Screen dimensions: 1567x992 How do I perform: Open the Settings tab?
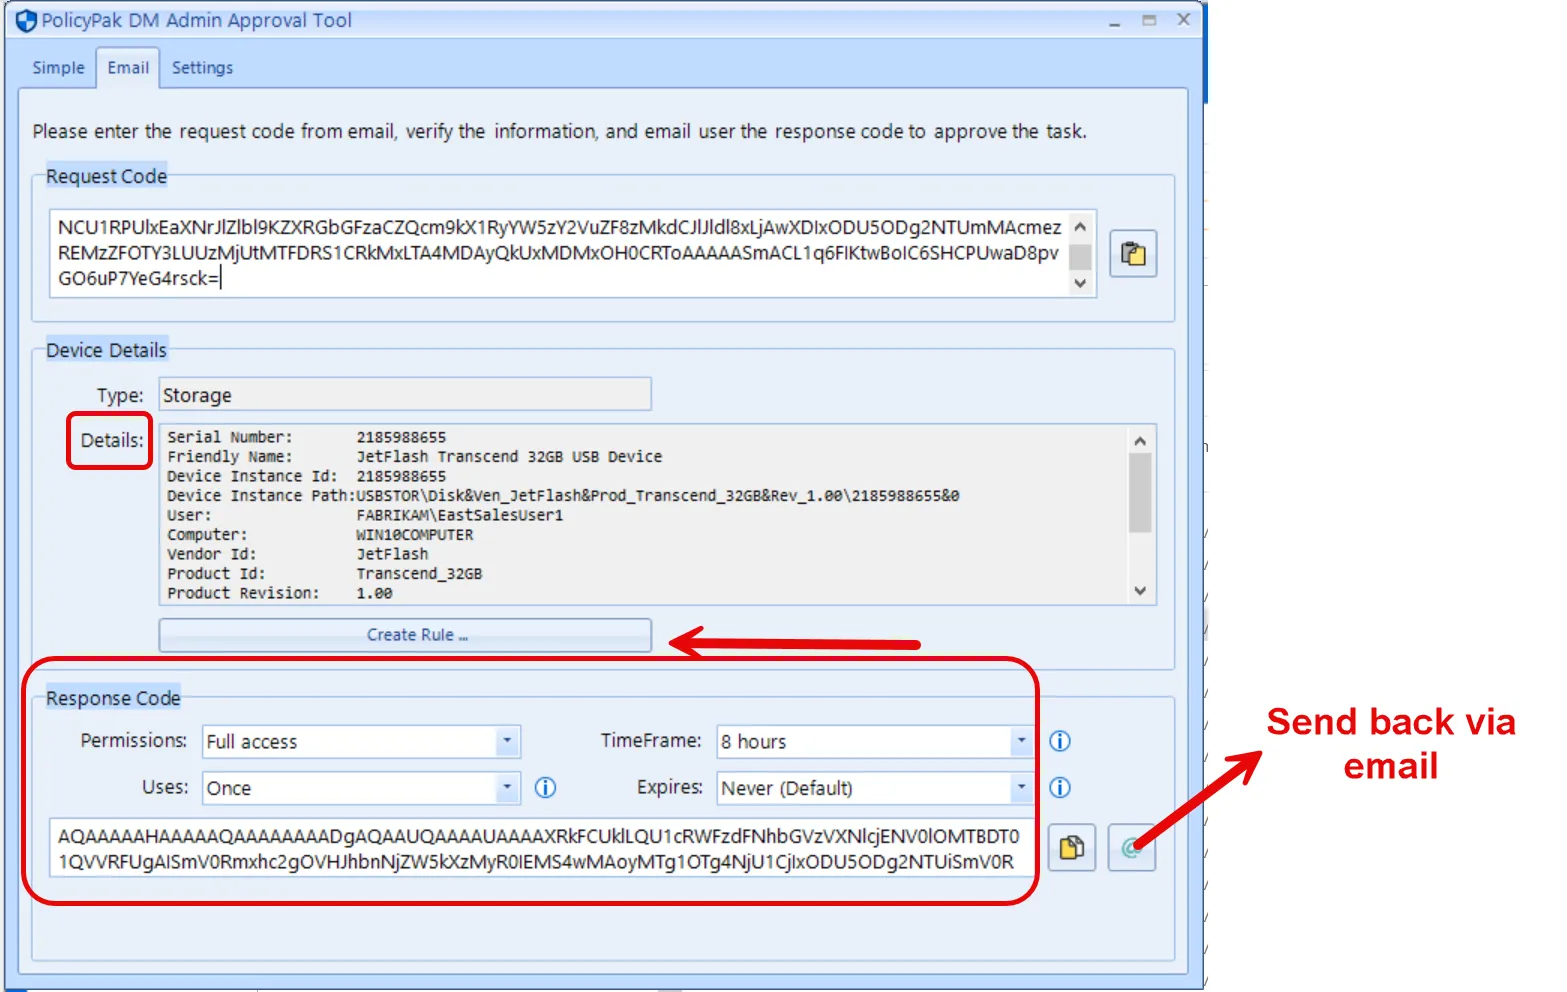(202, 68)
